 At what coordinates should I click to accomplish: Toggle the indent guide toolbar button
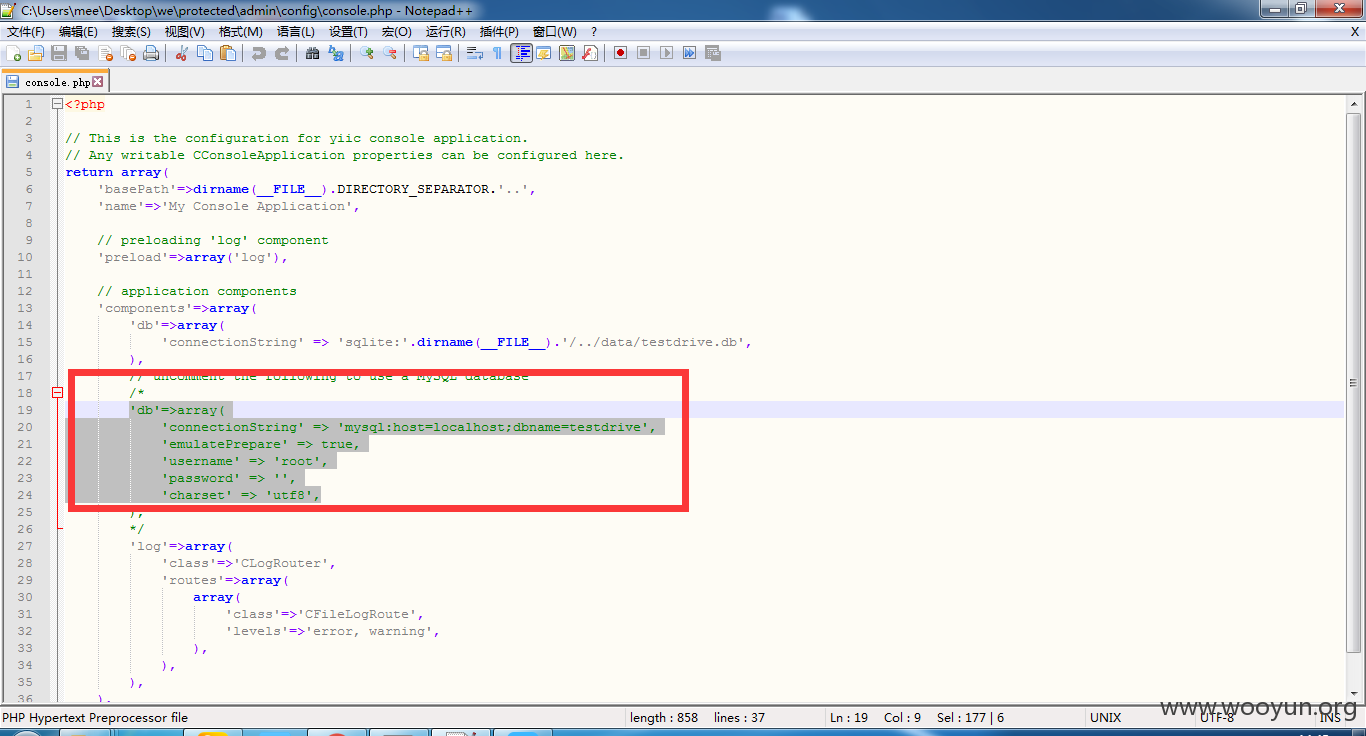click(x=521, y=53)
